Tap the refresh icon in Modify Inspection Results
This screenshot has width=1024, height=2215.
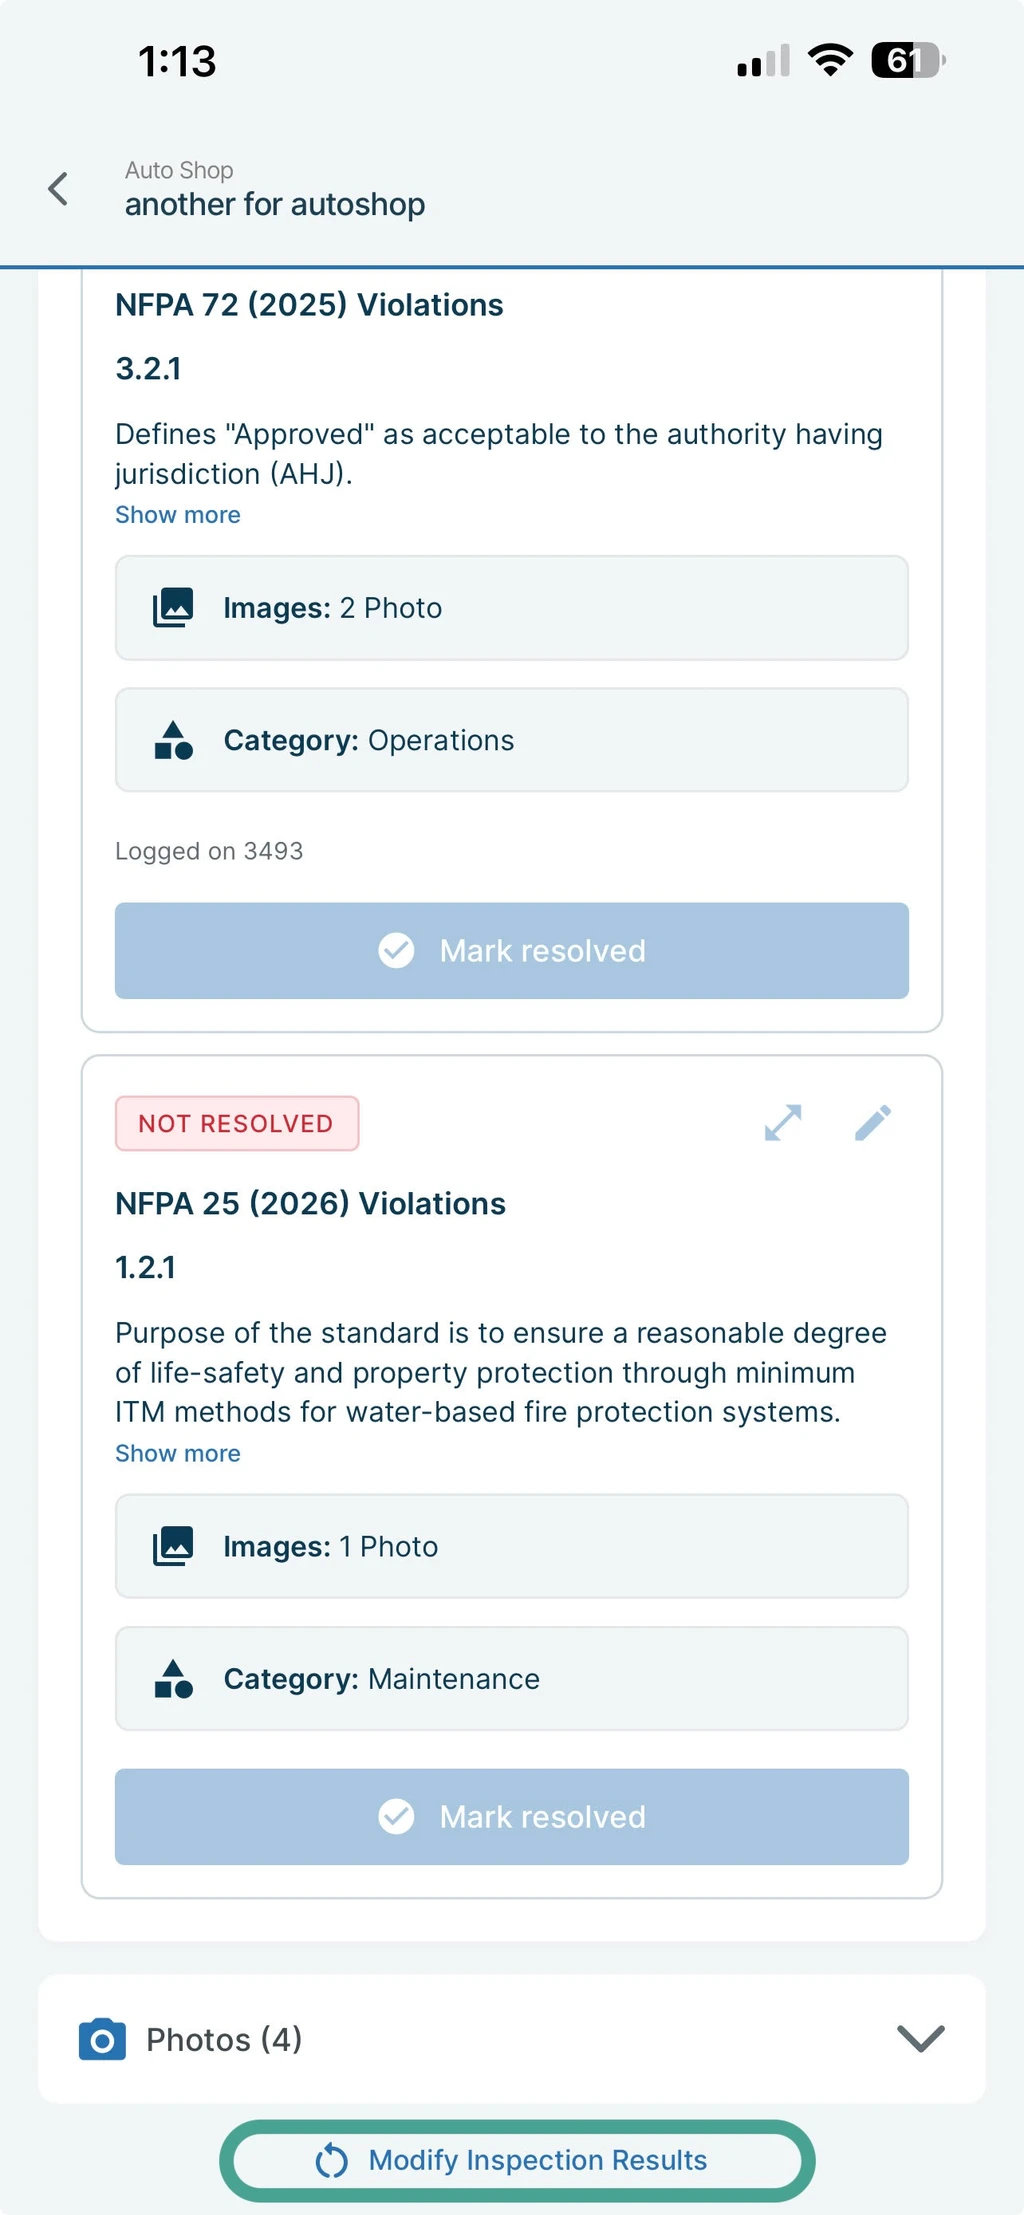(x=331, y=2160)
